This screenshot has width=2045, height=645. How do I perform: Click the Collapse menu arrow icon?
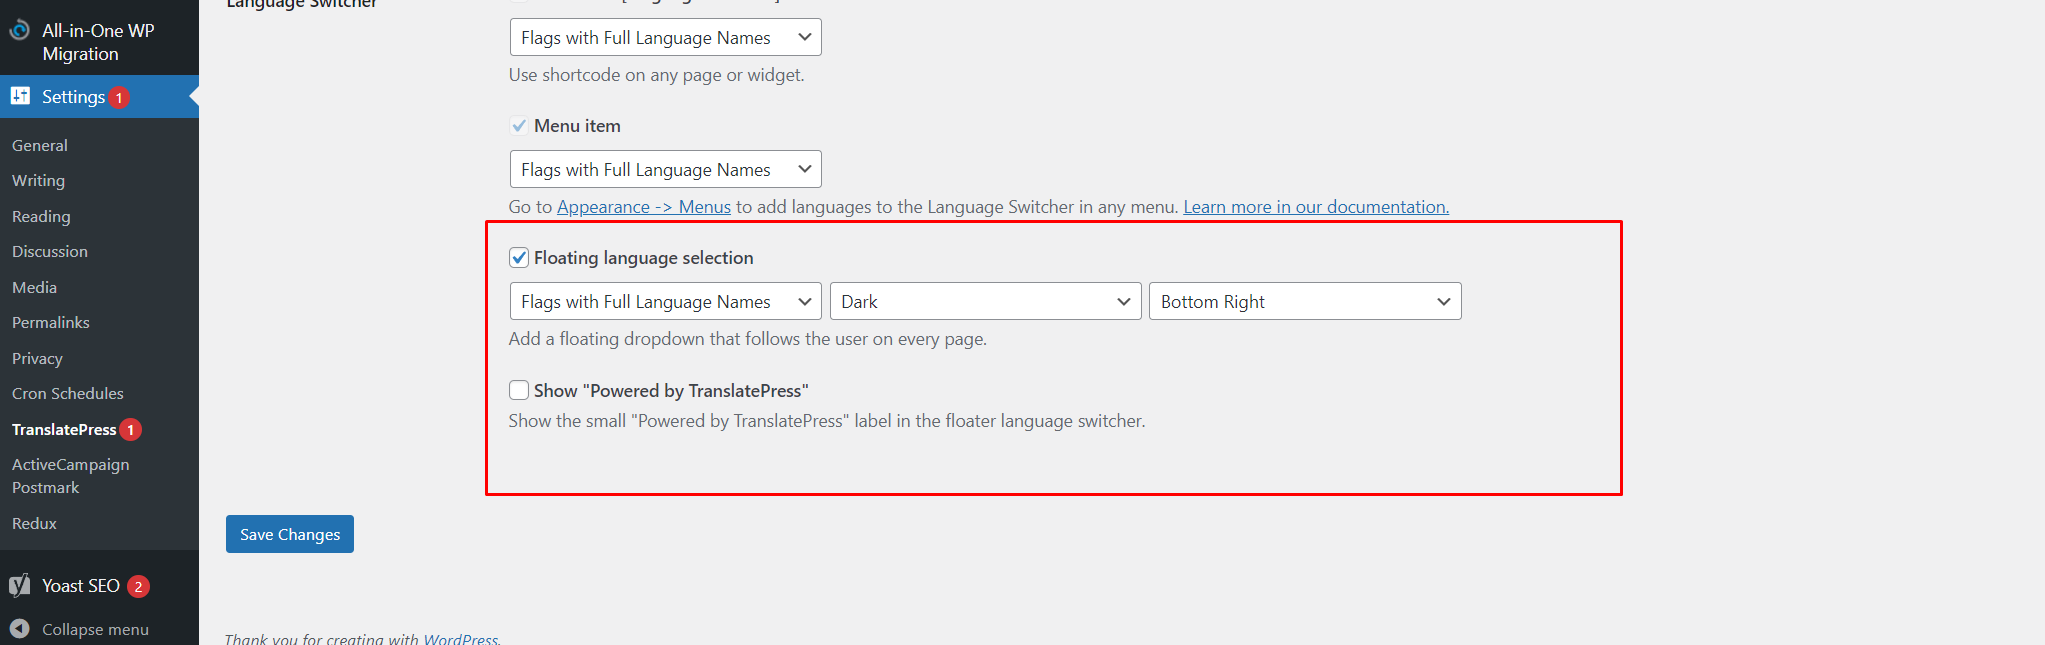(x=19, y=629)
